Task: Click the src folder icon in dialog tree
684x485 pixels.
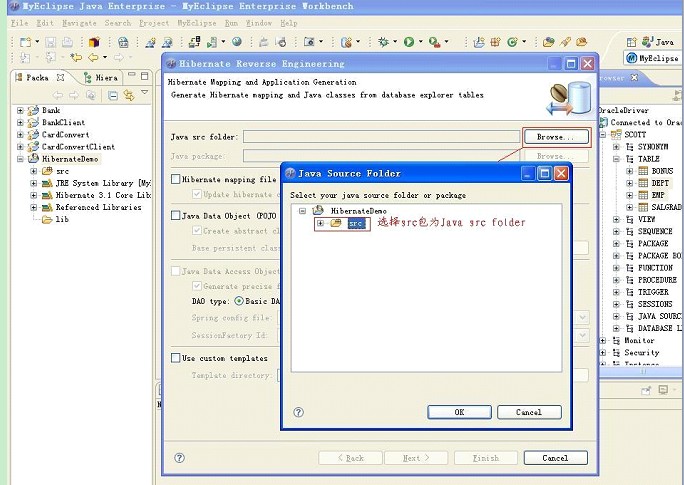Action: pyautogui.click(x=337, y=224)
